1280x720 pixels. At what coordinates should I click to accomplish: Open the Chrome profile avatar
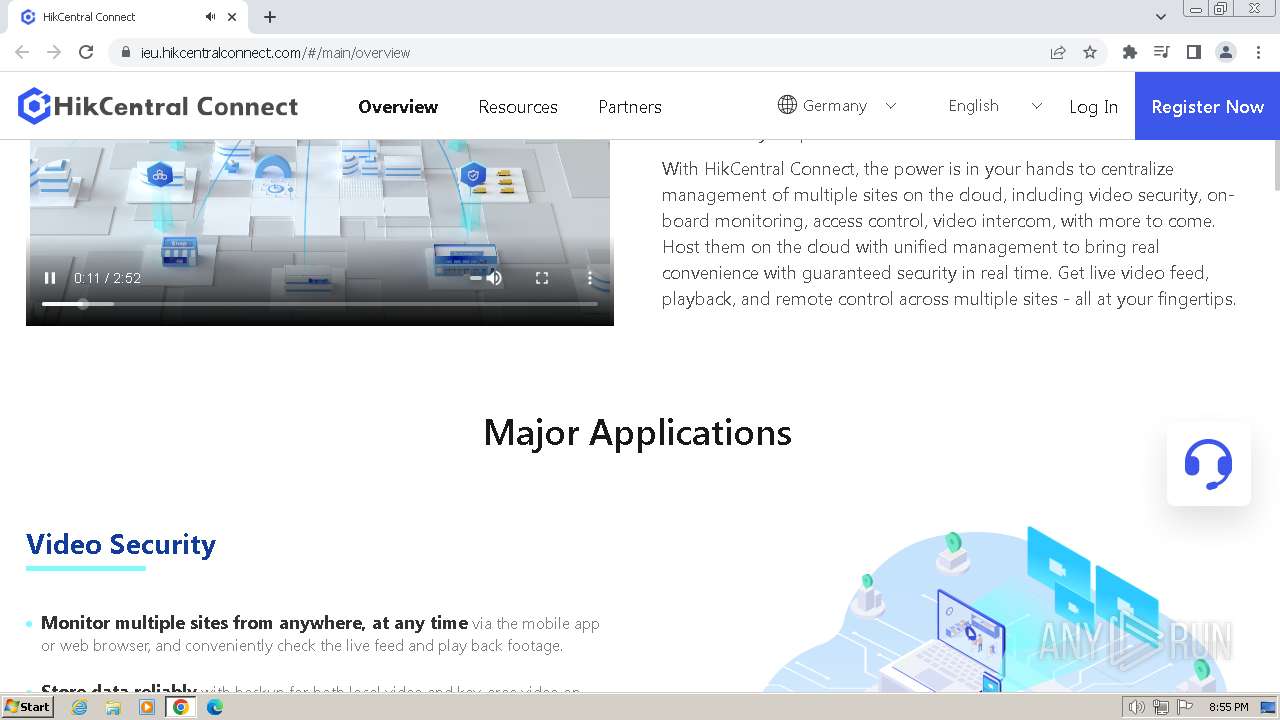(x=1226, y=52)
